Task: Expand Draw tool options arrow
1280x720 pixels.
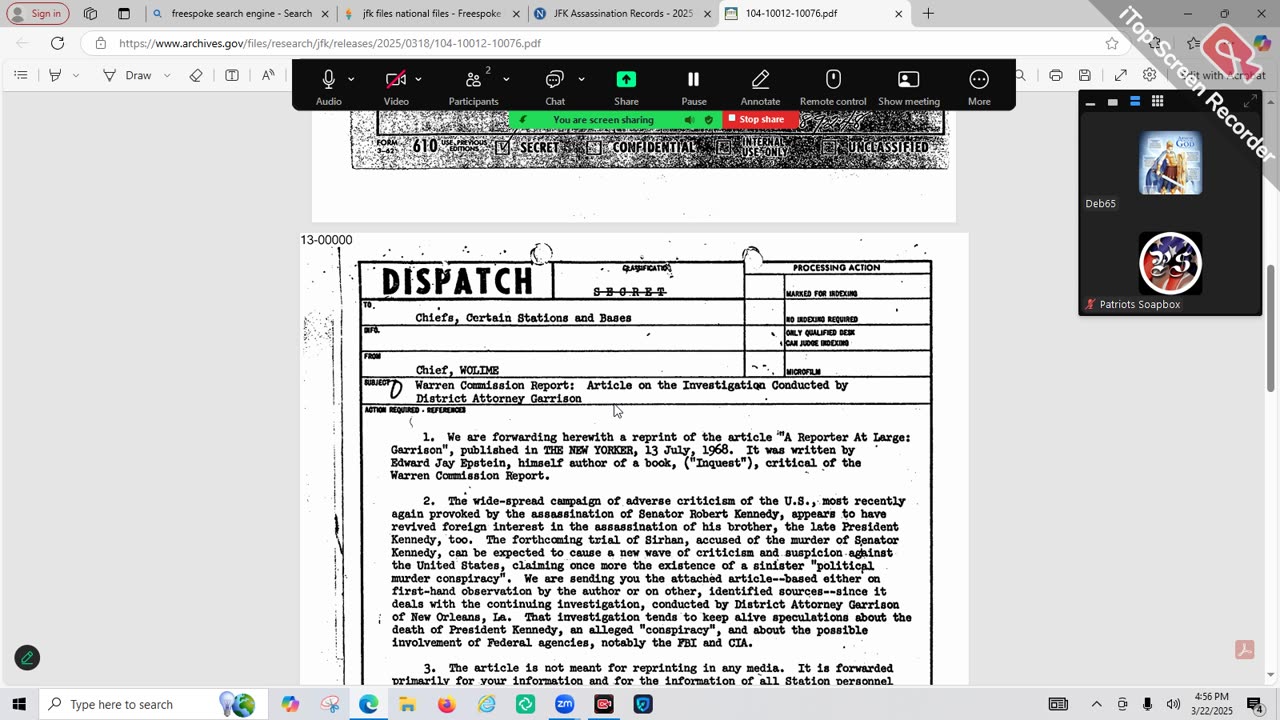Action: click(x=167, y=75)
